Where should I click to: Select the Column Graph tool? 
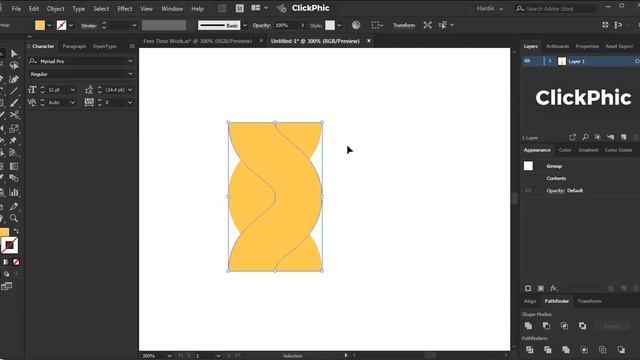[14, 192]
